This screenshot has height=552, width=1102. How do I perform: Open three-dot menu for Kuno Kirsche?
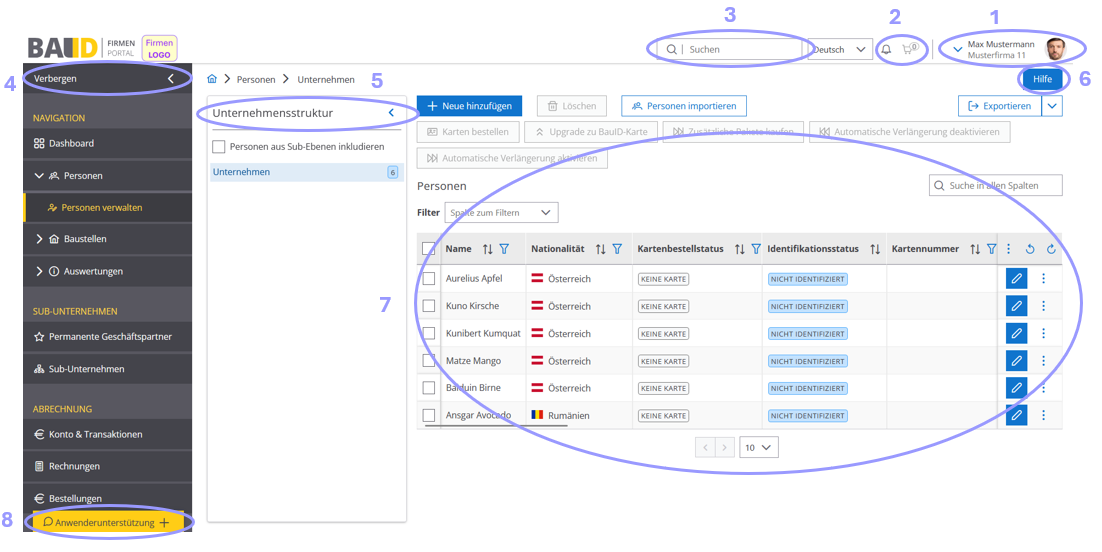click(1043, 306)
